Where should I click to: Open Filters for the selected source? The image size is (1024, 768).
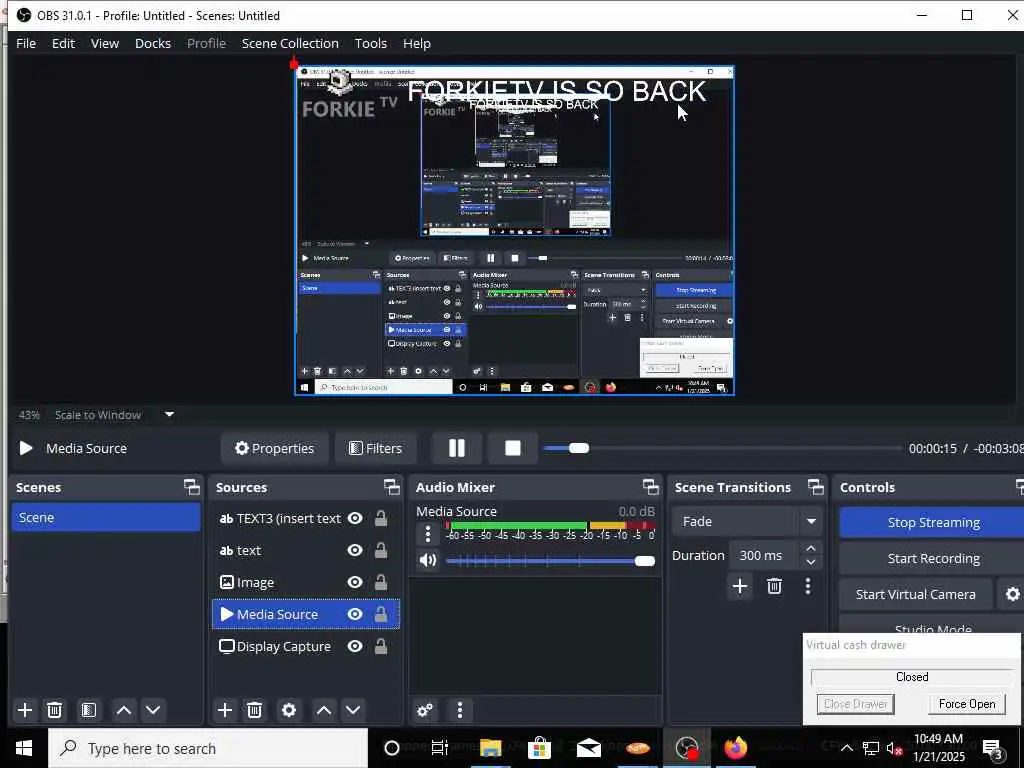376,448
